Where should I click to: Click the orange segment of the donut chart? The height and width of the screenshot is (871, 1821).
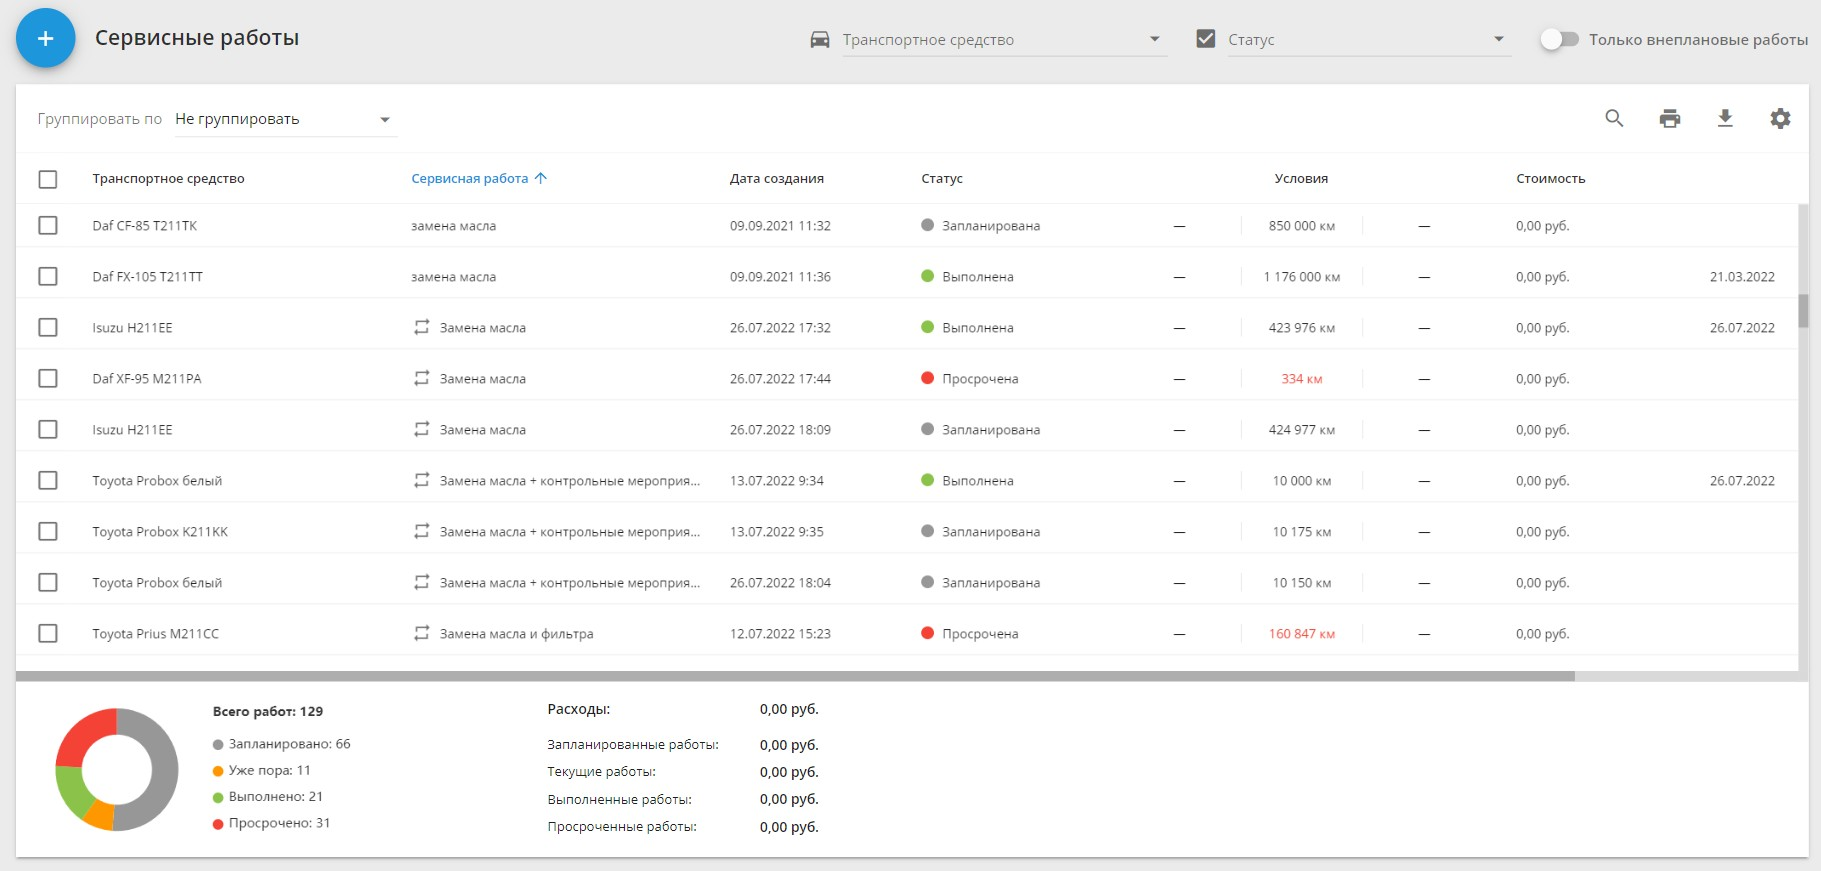tap(100, 815)
